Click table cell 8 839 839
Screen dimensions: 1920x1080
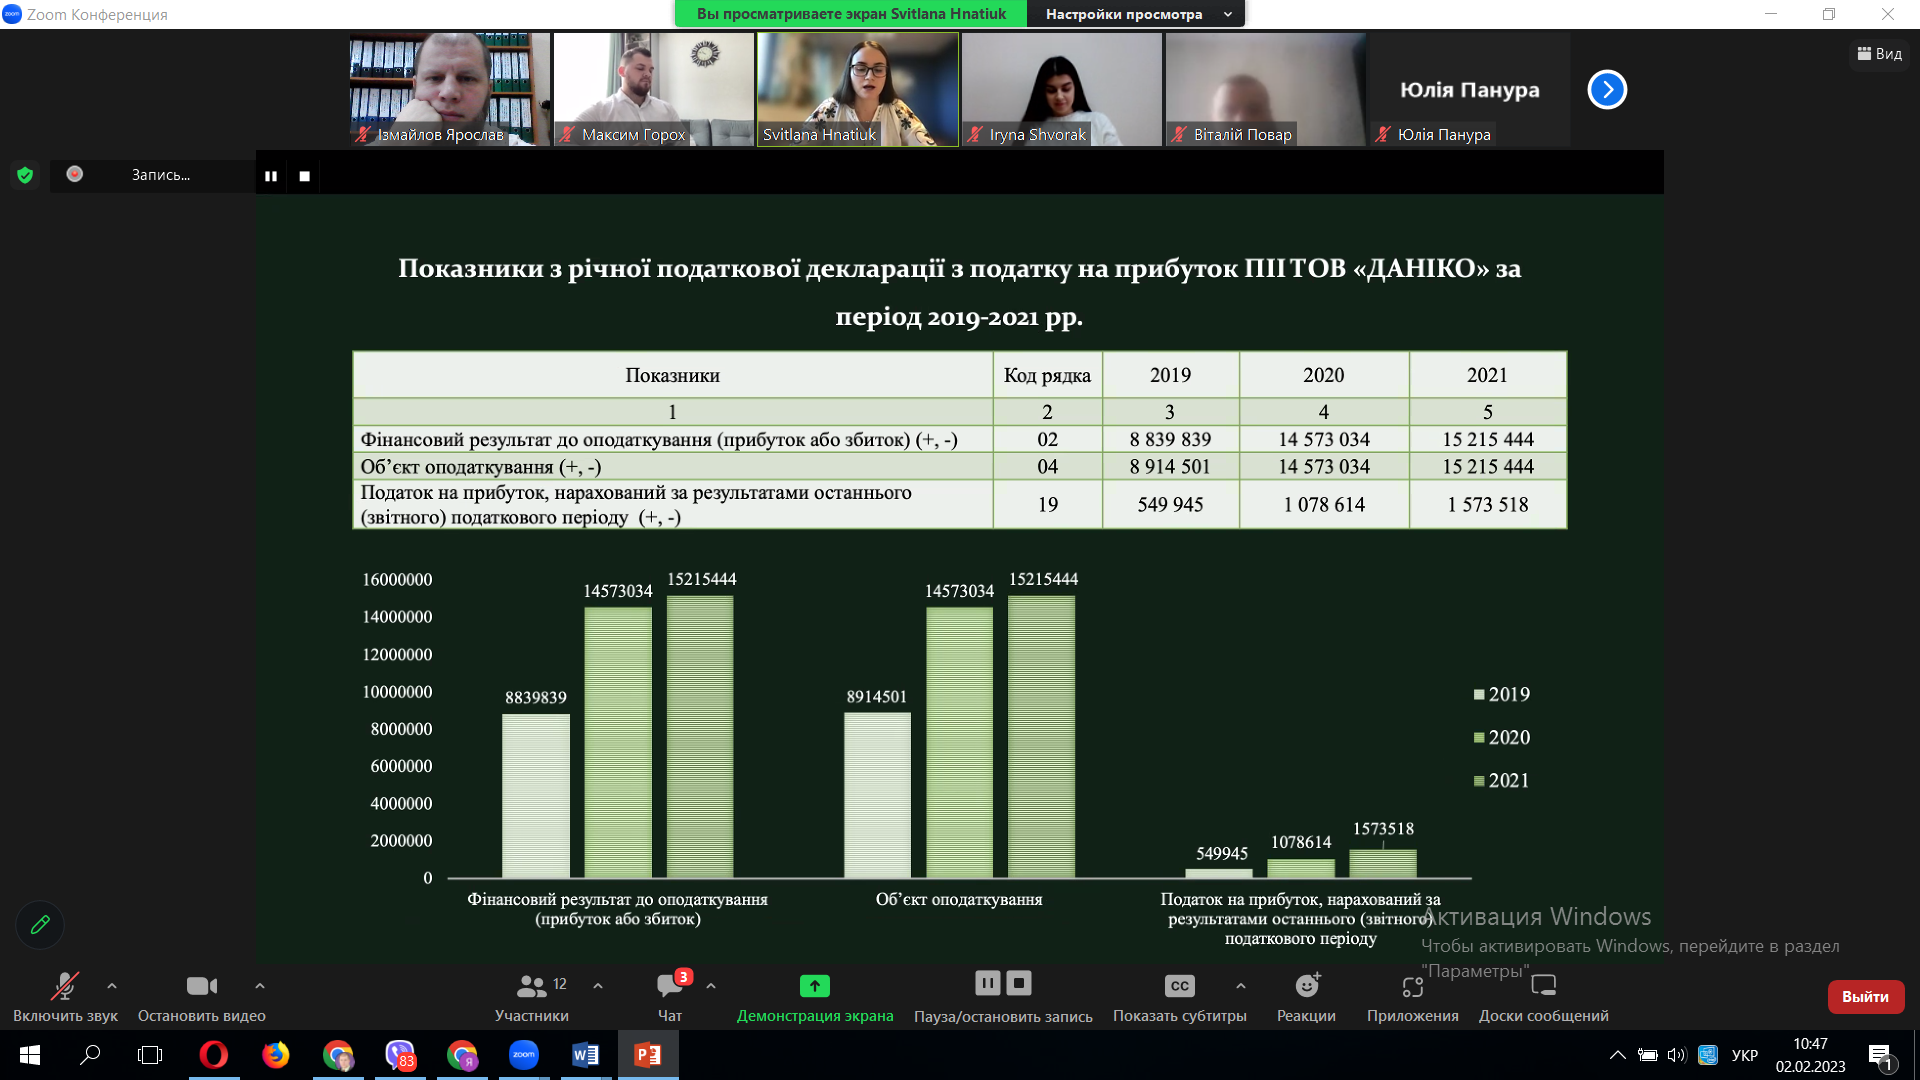[x=1170, y=439]
